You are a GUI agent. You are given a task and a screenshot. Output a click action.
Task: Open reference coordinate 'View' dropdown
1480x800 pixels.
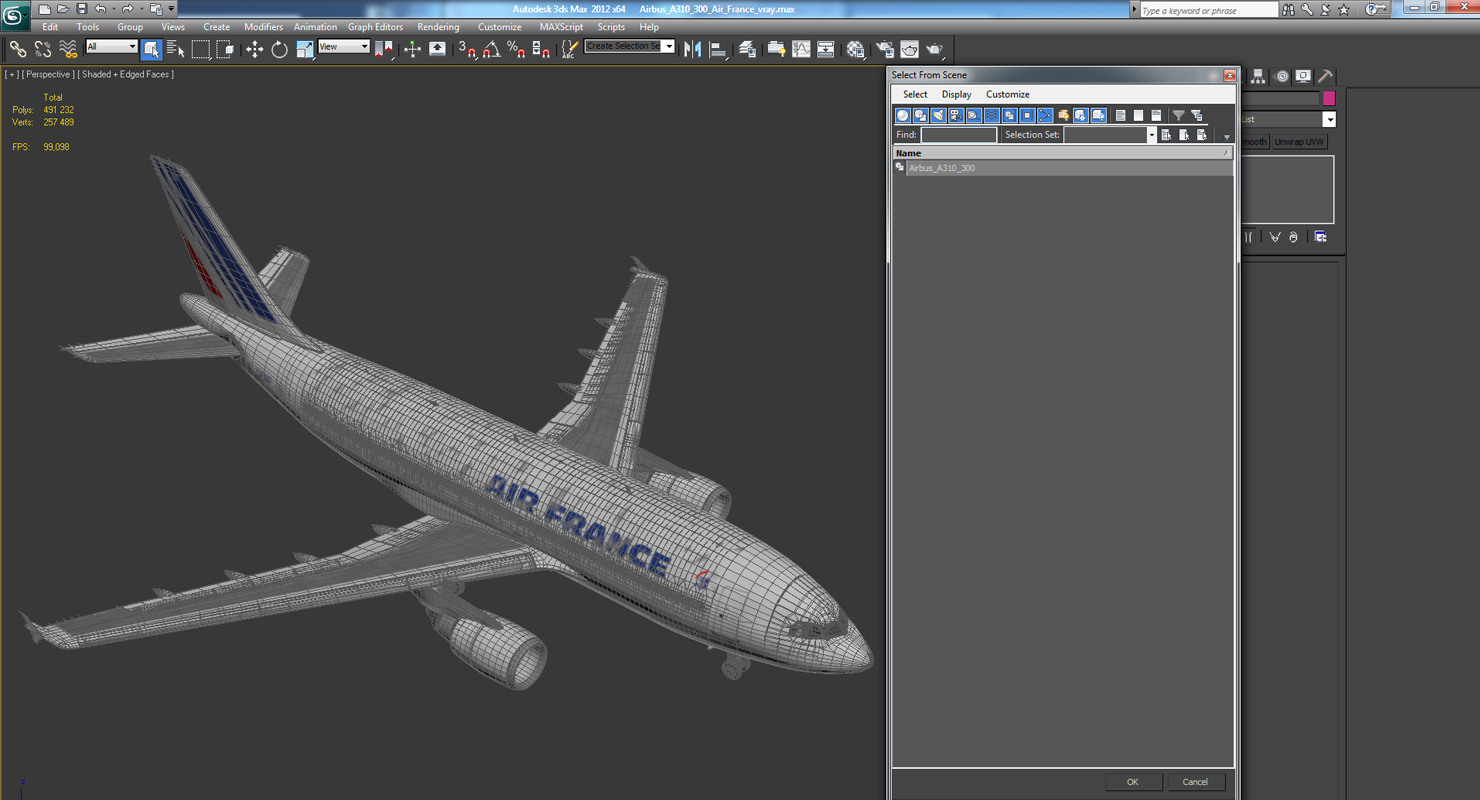tap(343, 47)
